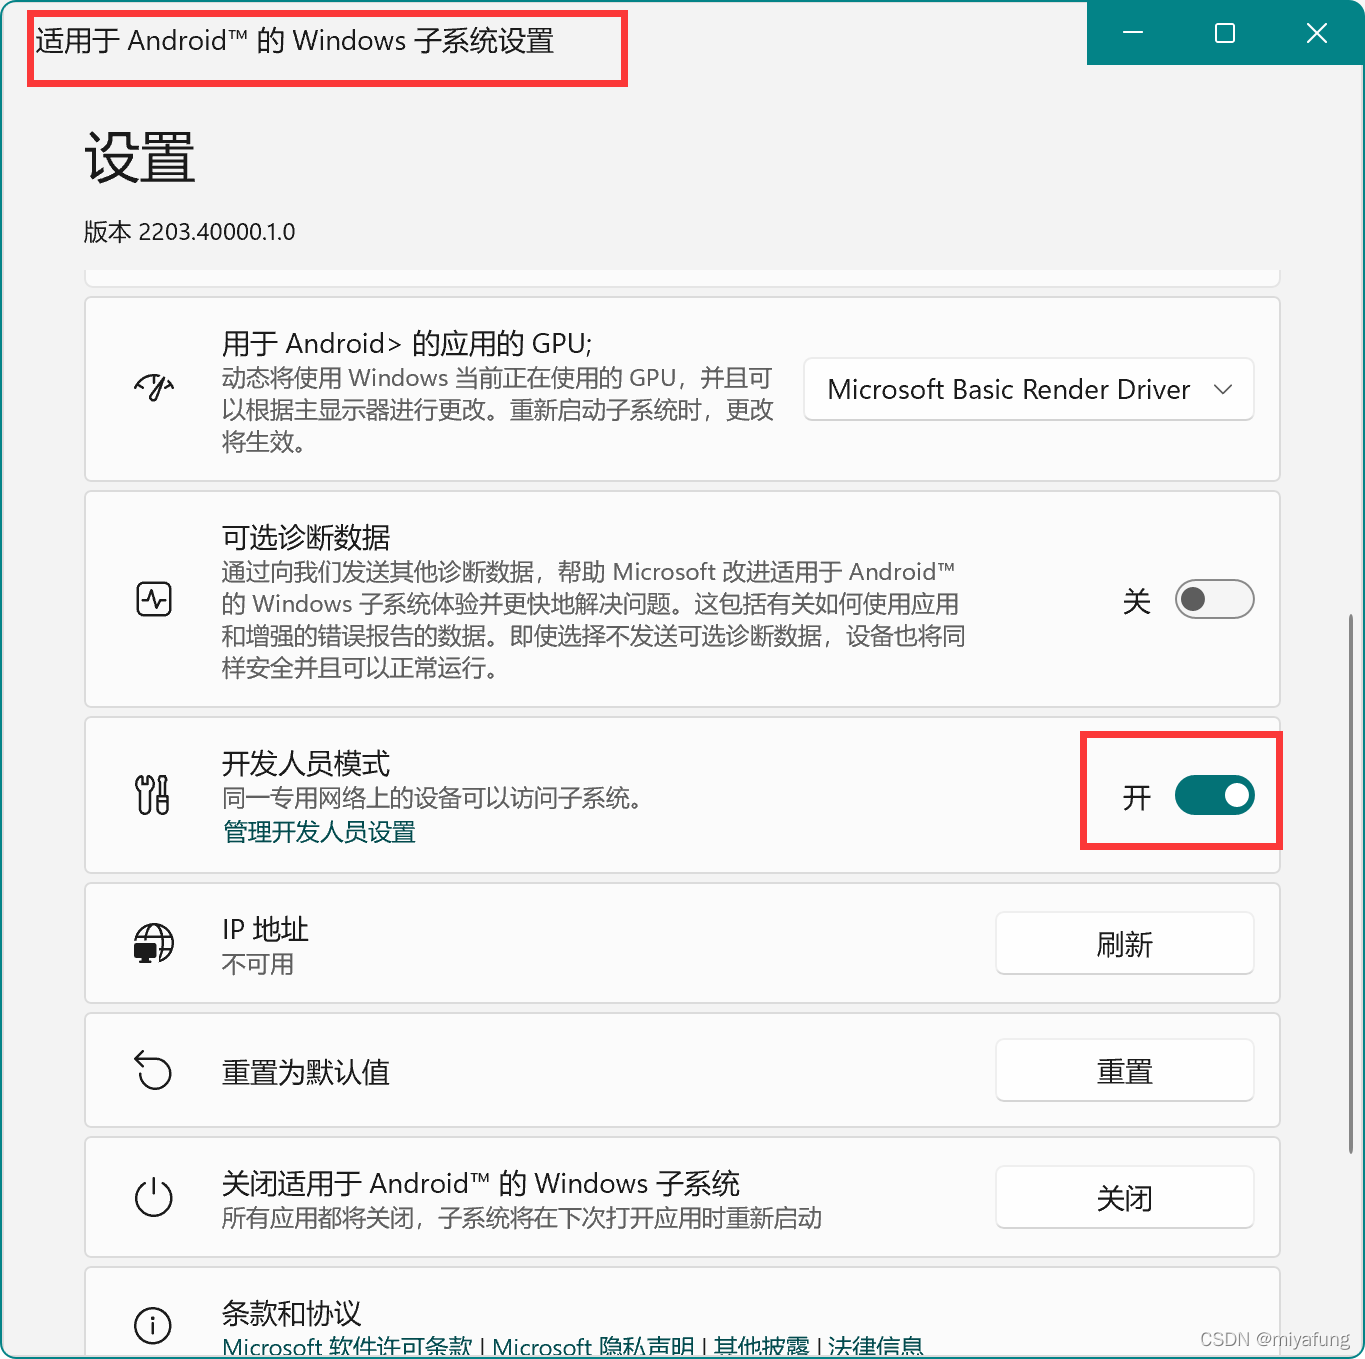Click the GPU performance gauge icon

coord(154,388)
